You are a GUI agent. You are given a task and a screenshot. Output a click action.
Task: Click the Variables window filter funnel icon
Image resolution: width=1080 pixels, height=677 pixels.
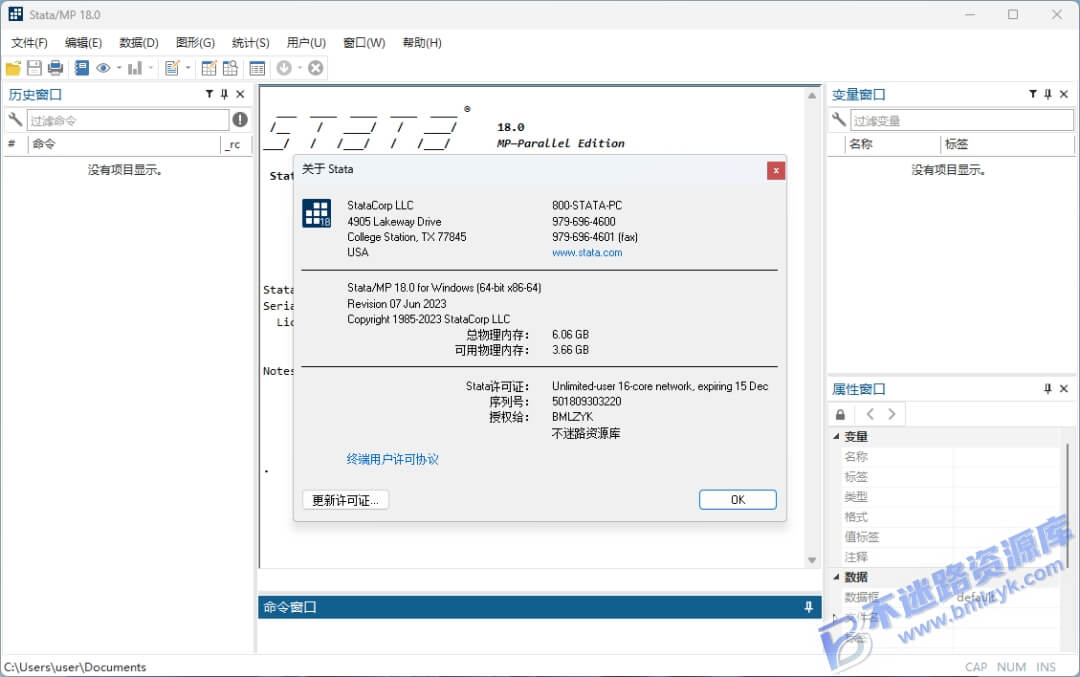pyautogui.click(x=1033, y=94)
